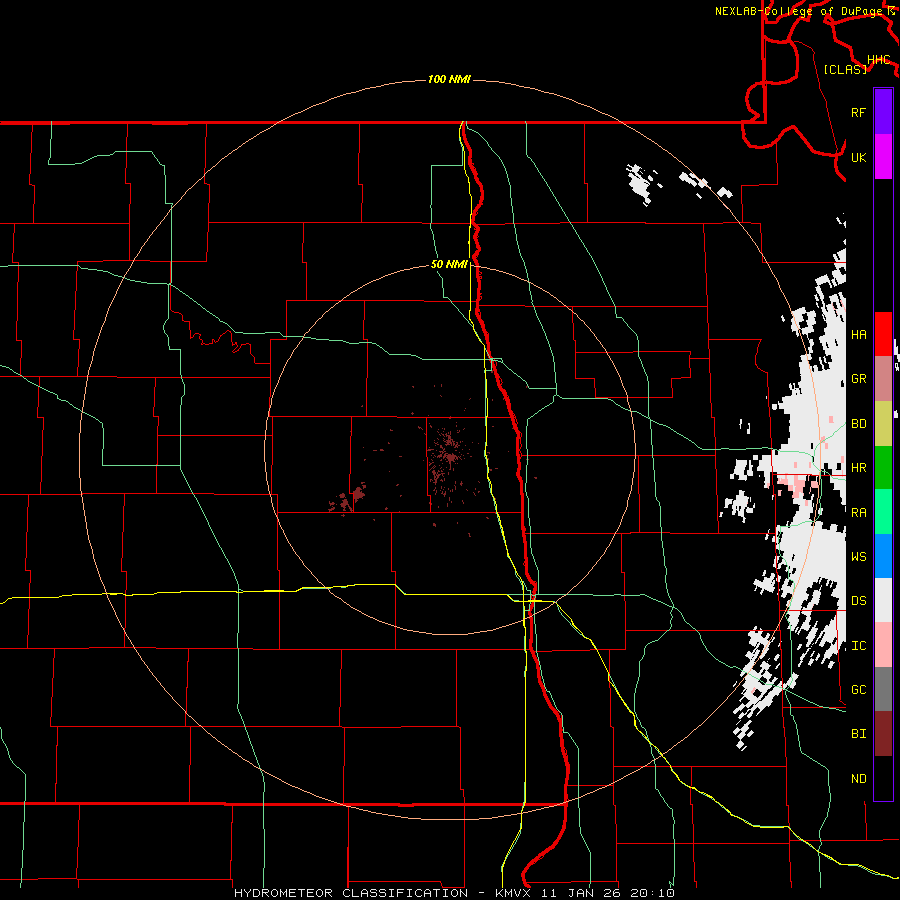Click the magenta UK color swatch

[x=883, y=157]
